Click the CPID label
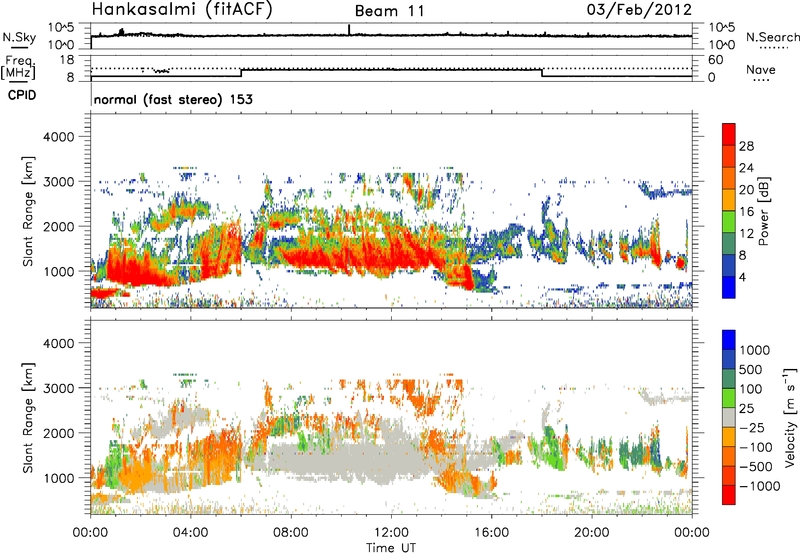This screenshot has height=554, width=800. point(22,95)
